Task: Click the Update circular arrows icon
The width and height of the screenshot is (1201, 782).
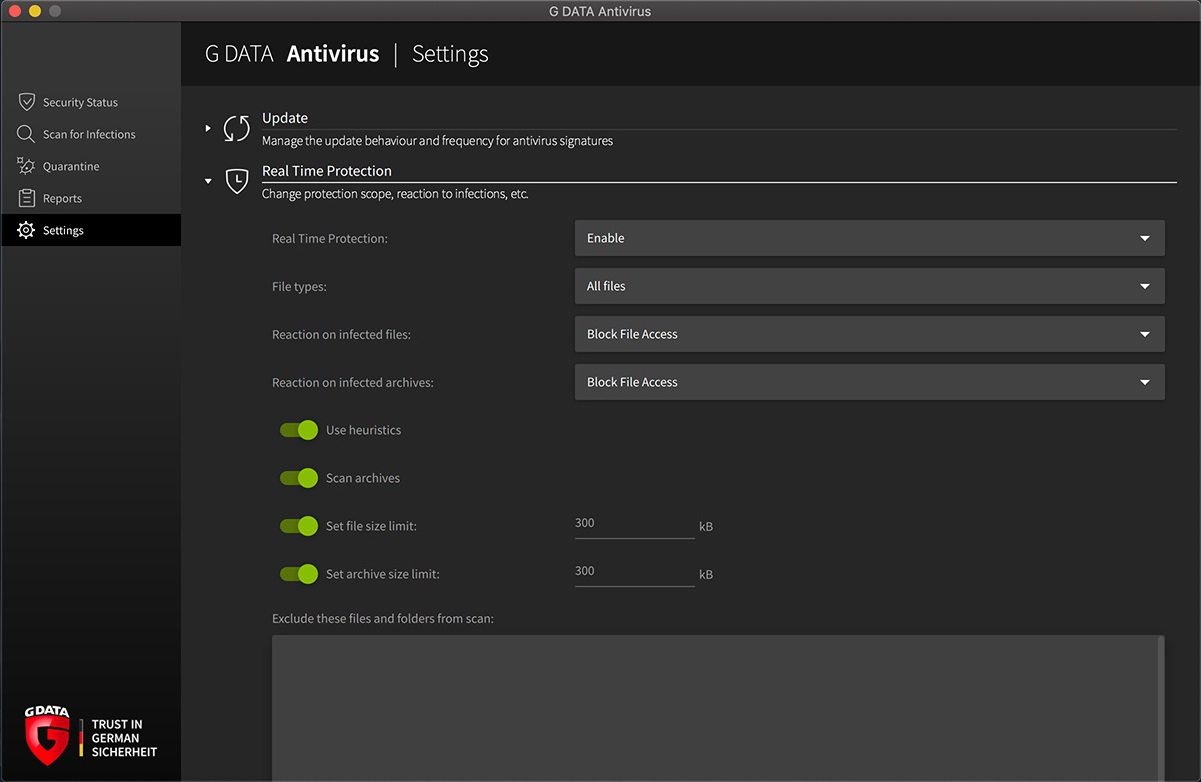Action: (236, 128)
